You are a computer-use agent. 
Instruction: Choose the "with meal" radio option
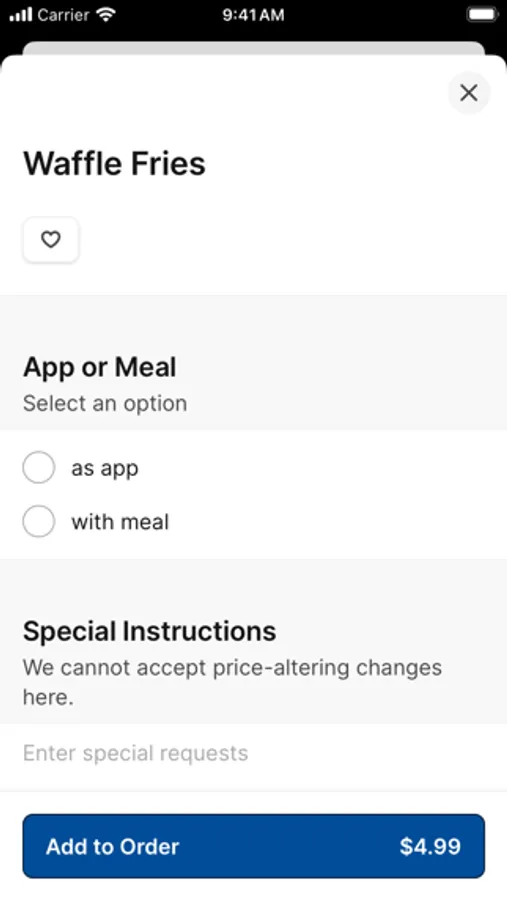coord(38,521)
